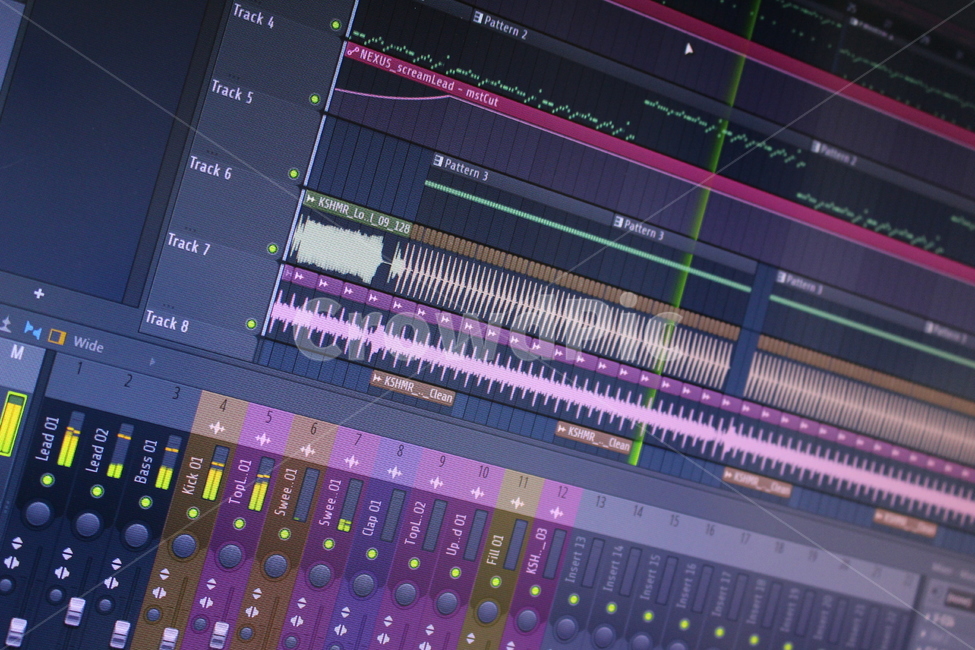This screenshot has height=650, width=975.
Task: Mute the Clap 01 mixer channel
Action: click(372, 554)
